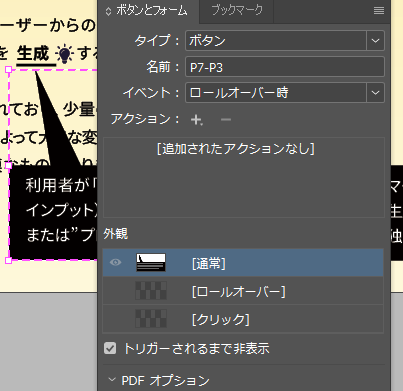Select the クリック appearance state

click(x=243, y=319)
